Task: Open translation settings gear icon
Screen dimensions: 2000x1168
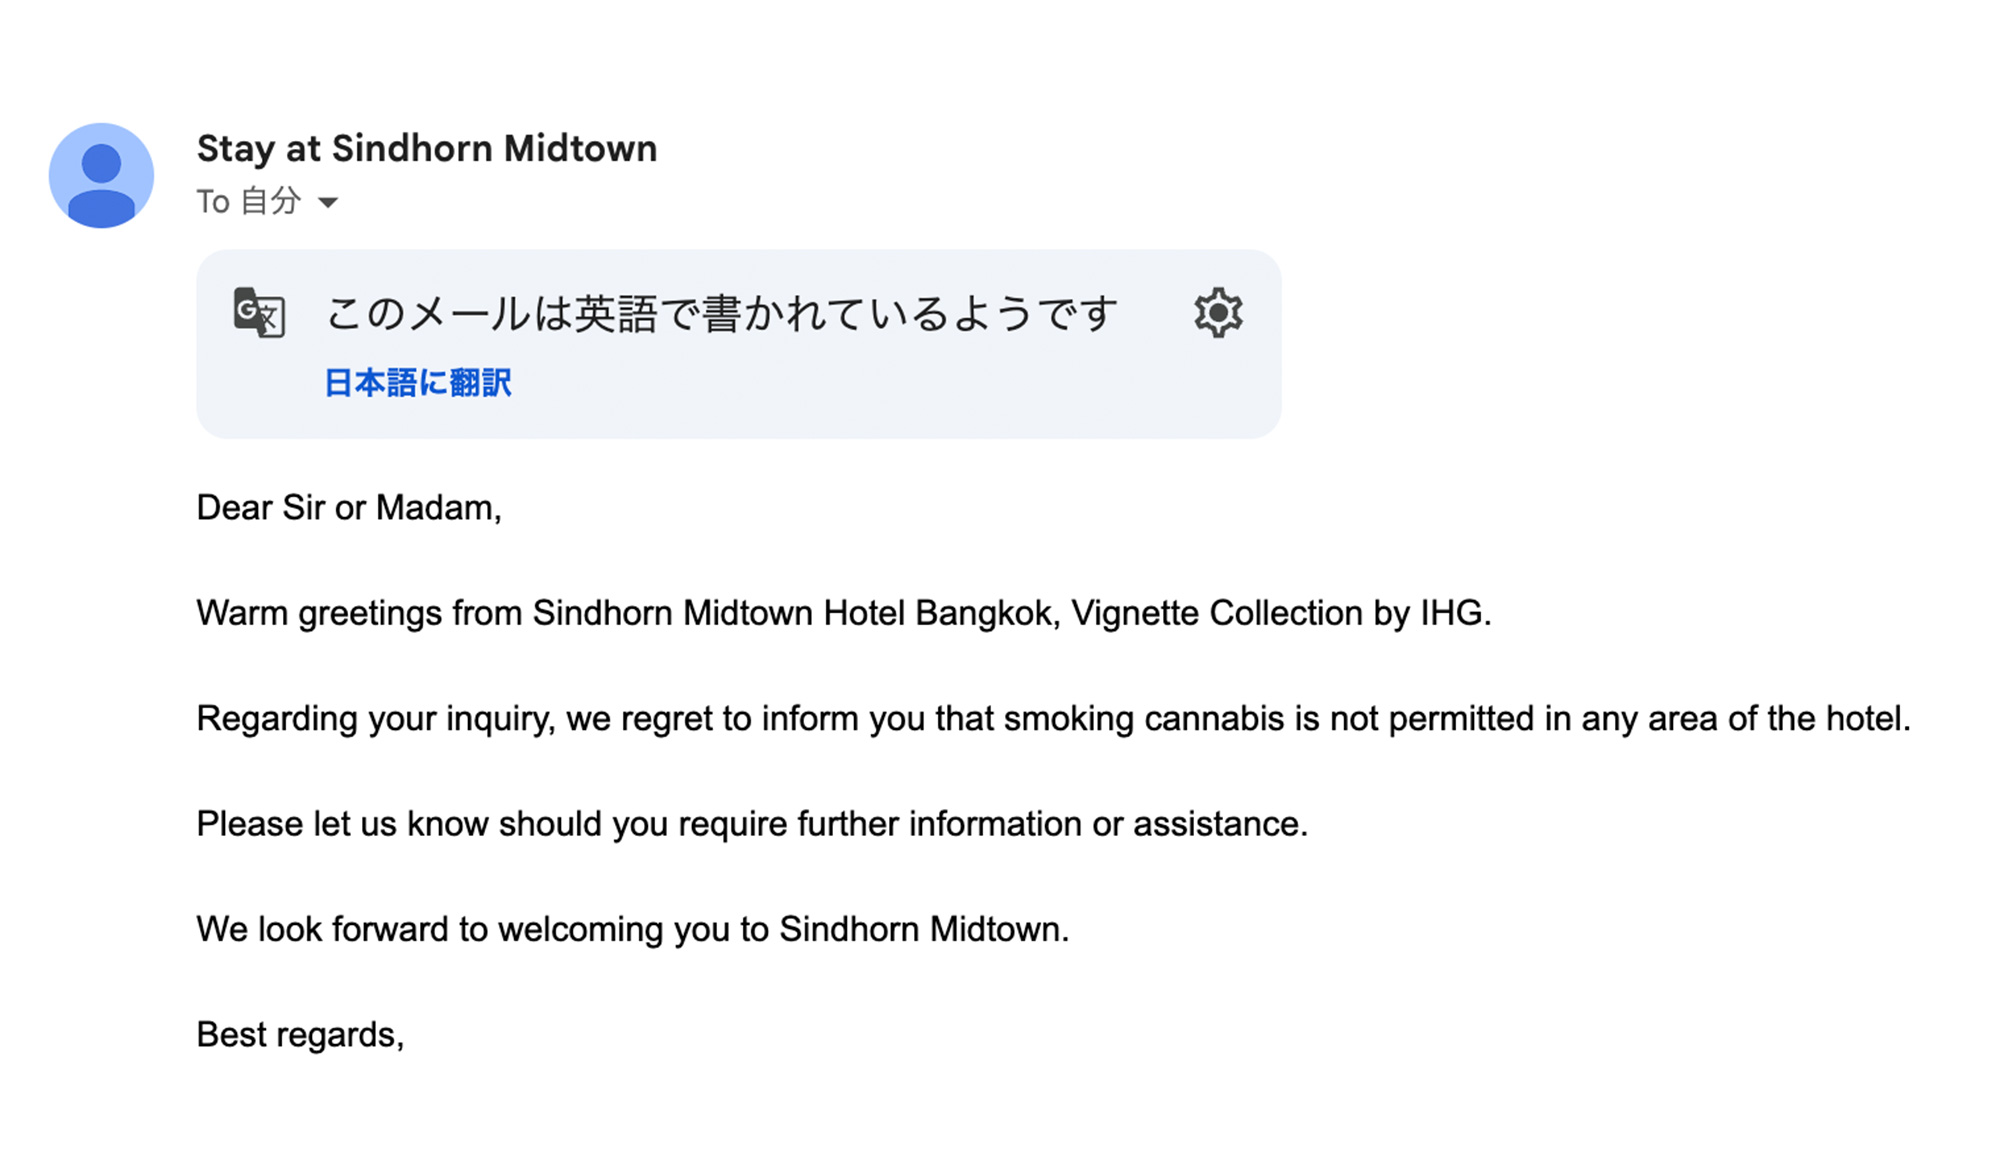Action: pyautogui.click(x=1218, y=313)
